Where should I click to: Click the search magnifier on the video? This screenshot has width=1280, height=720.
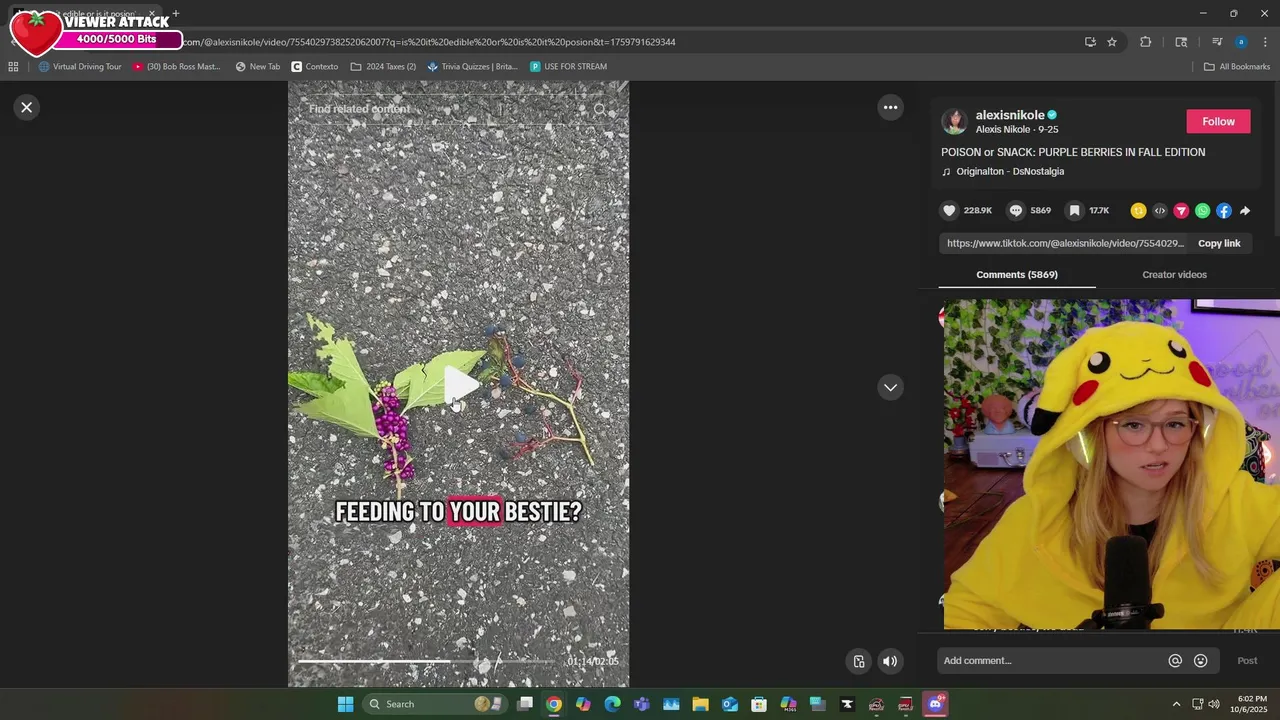[x=600, y=109]
